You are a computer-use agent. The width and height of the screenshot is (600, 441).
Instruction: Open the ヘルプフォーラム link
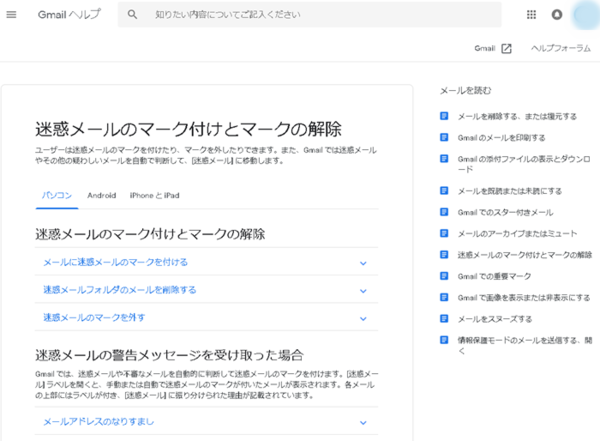click(561, 48)
